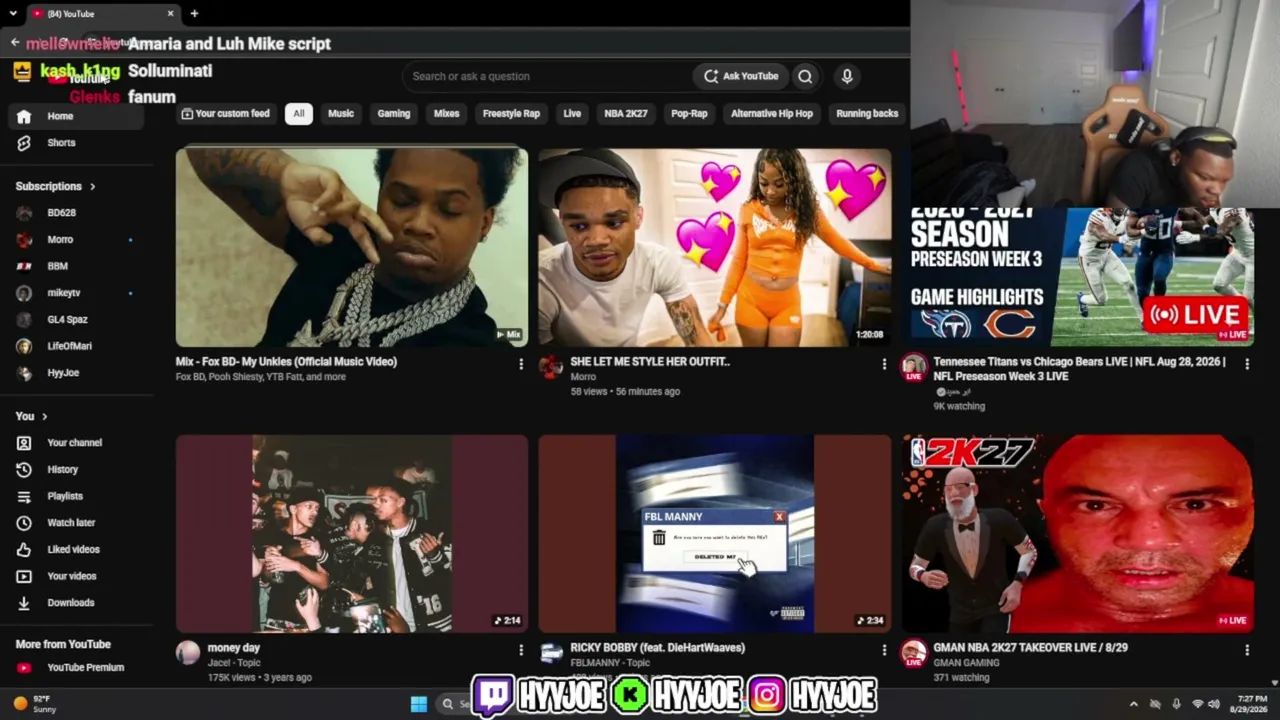Open Liked videos in the sidebar

click(75, 549)
